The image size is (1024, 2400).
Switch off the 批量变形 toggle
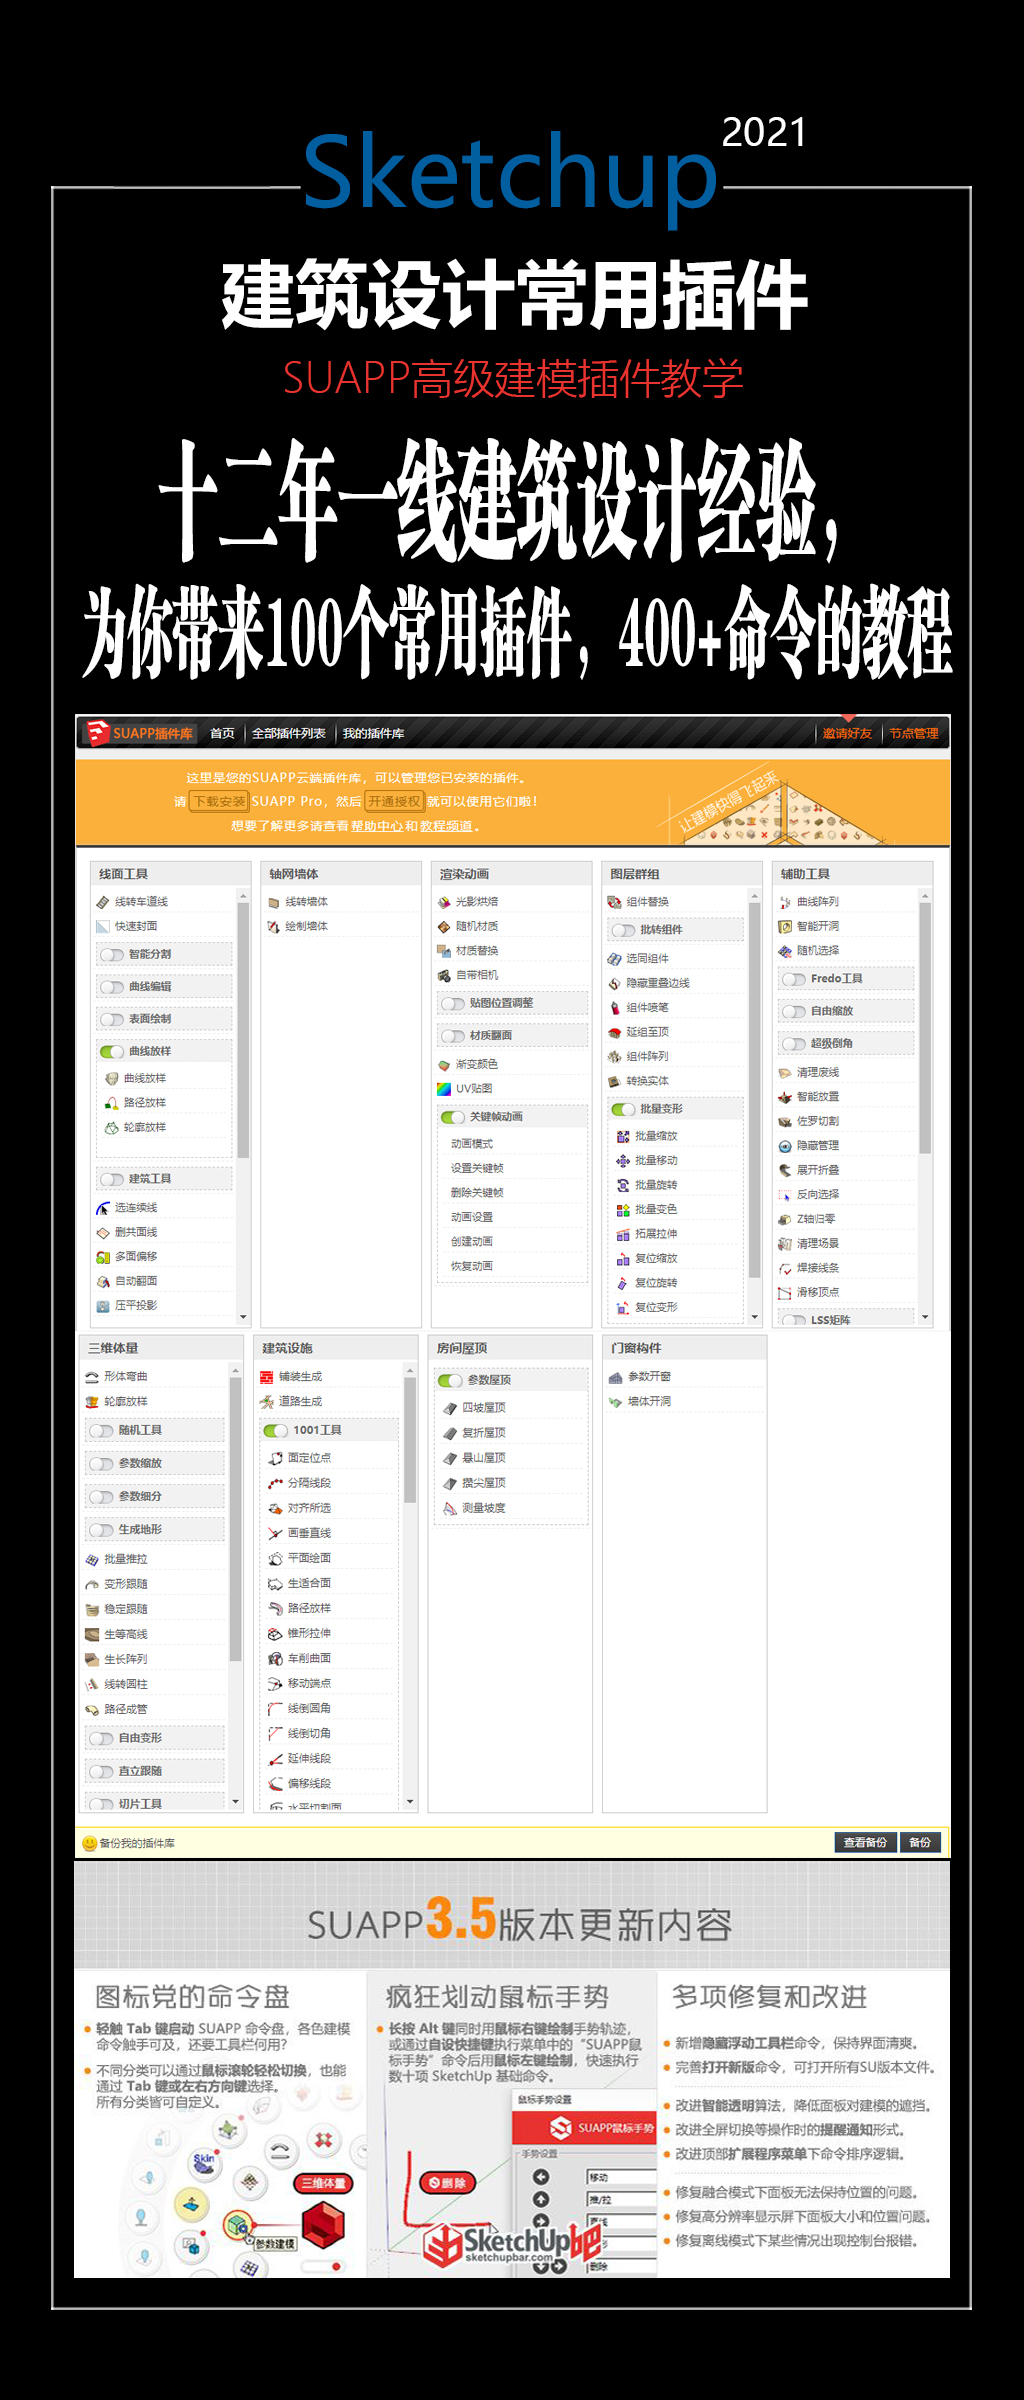point(624,1109)
